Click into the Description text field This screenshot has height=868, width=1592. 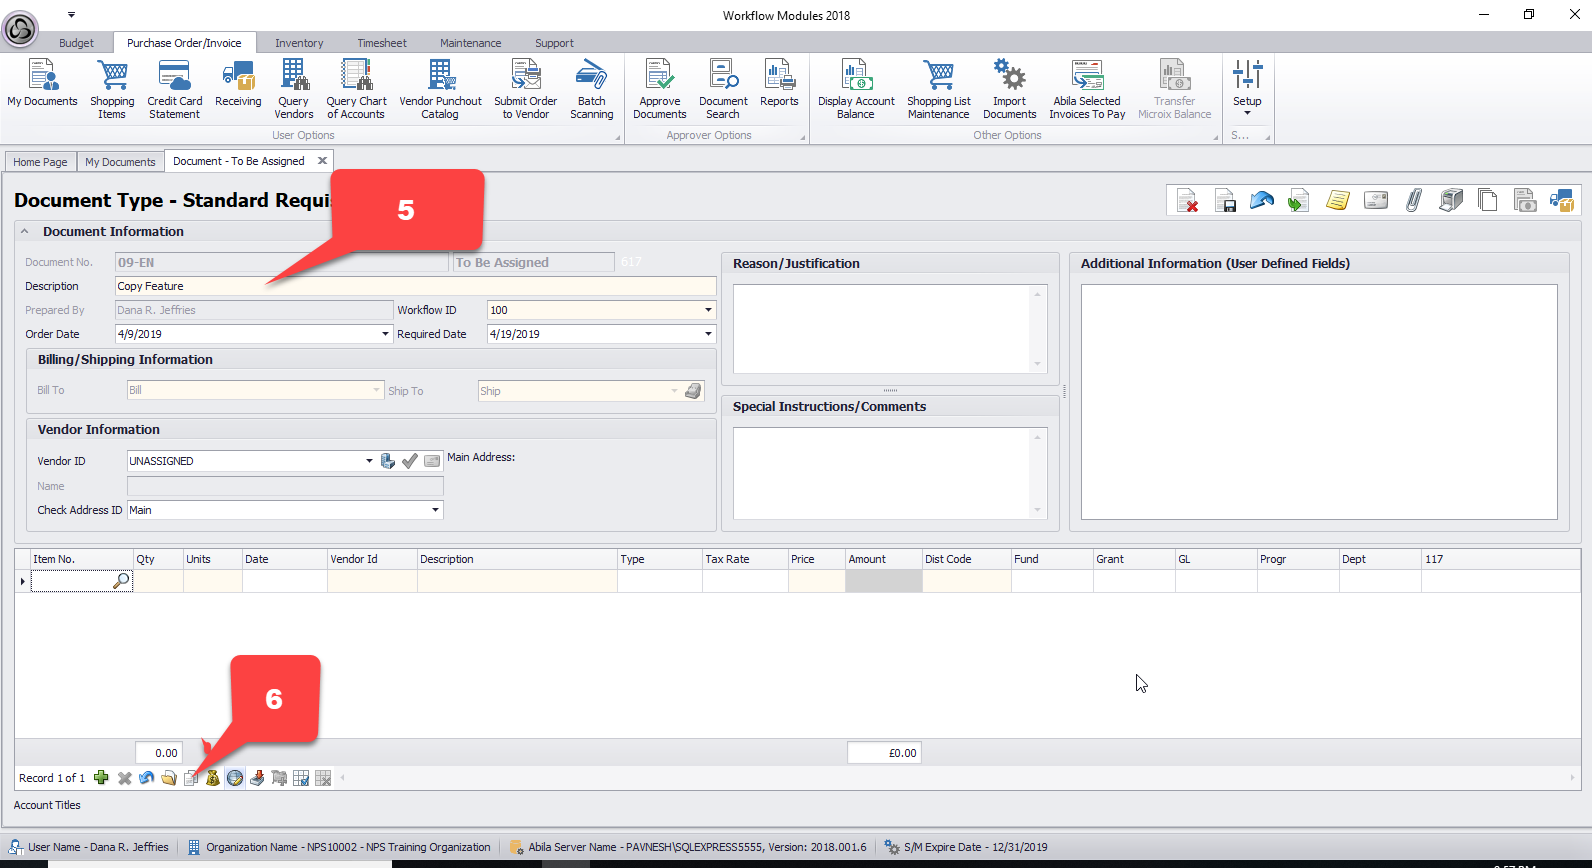coord(415,286)
